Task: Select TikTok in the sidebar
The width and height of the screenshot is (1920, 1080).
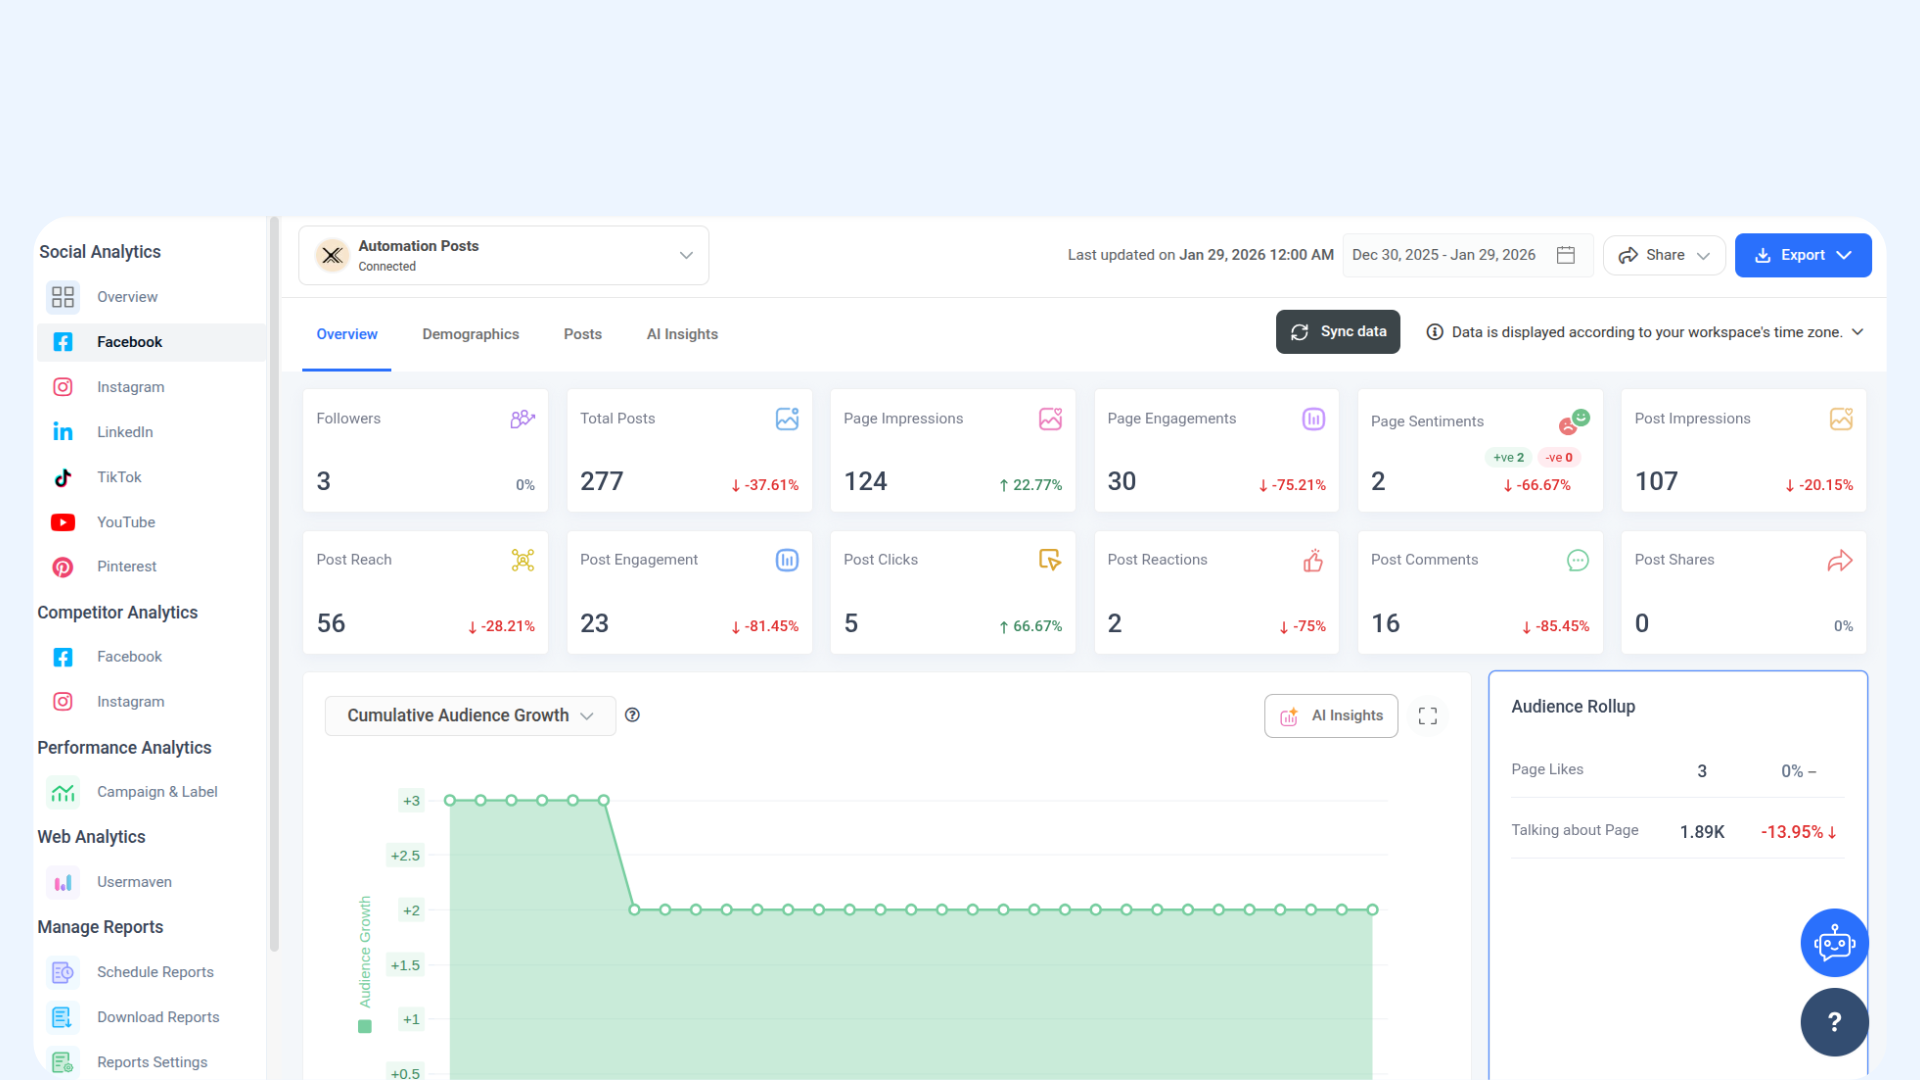Action: pos(119,477)
